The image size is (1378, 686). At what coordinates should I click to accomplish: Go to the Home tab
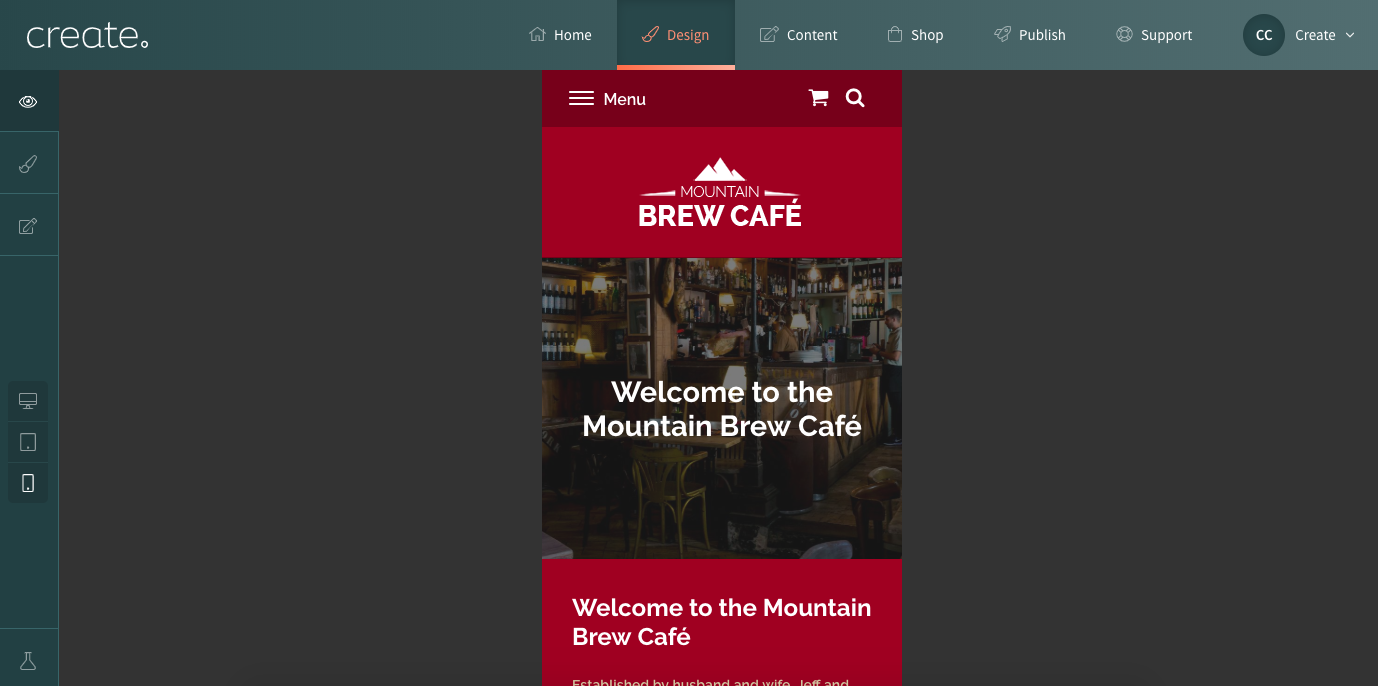[x=560, y=35]
